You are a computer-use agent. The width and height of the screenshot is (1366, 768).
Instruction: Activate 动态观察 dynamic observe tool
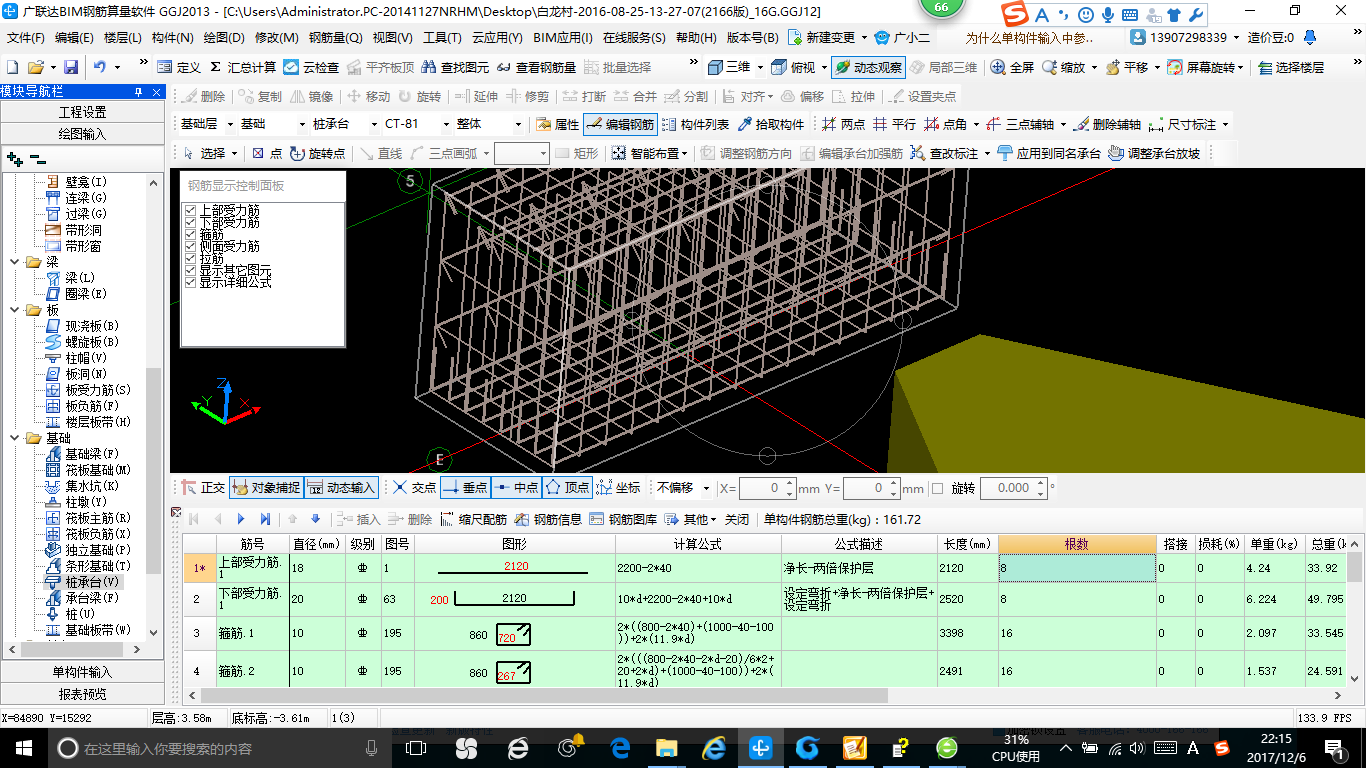click(x=868, y=67)
